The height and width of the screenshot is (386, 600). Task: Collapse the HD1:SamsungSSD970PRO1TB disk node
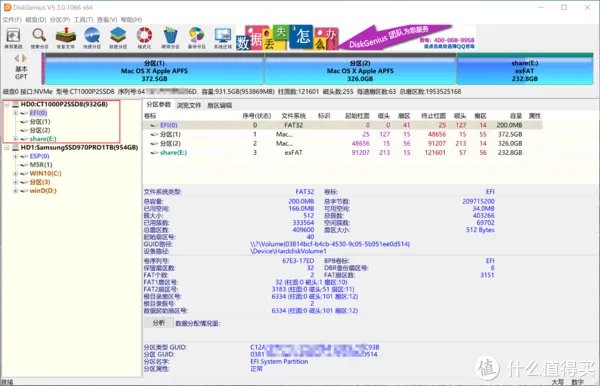tap(7, 148)
